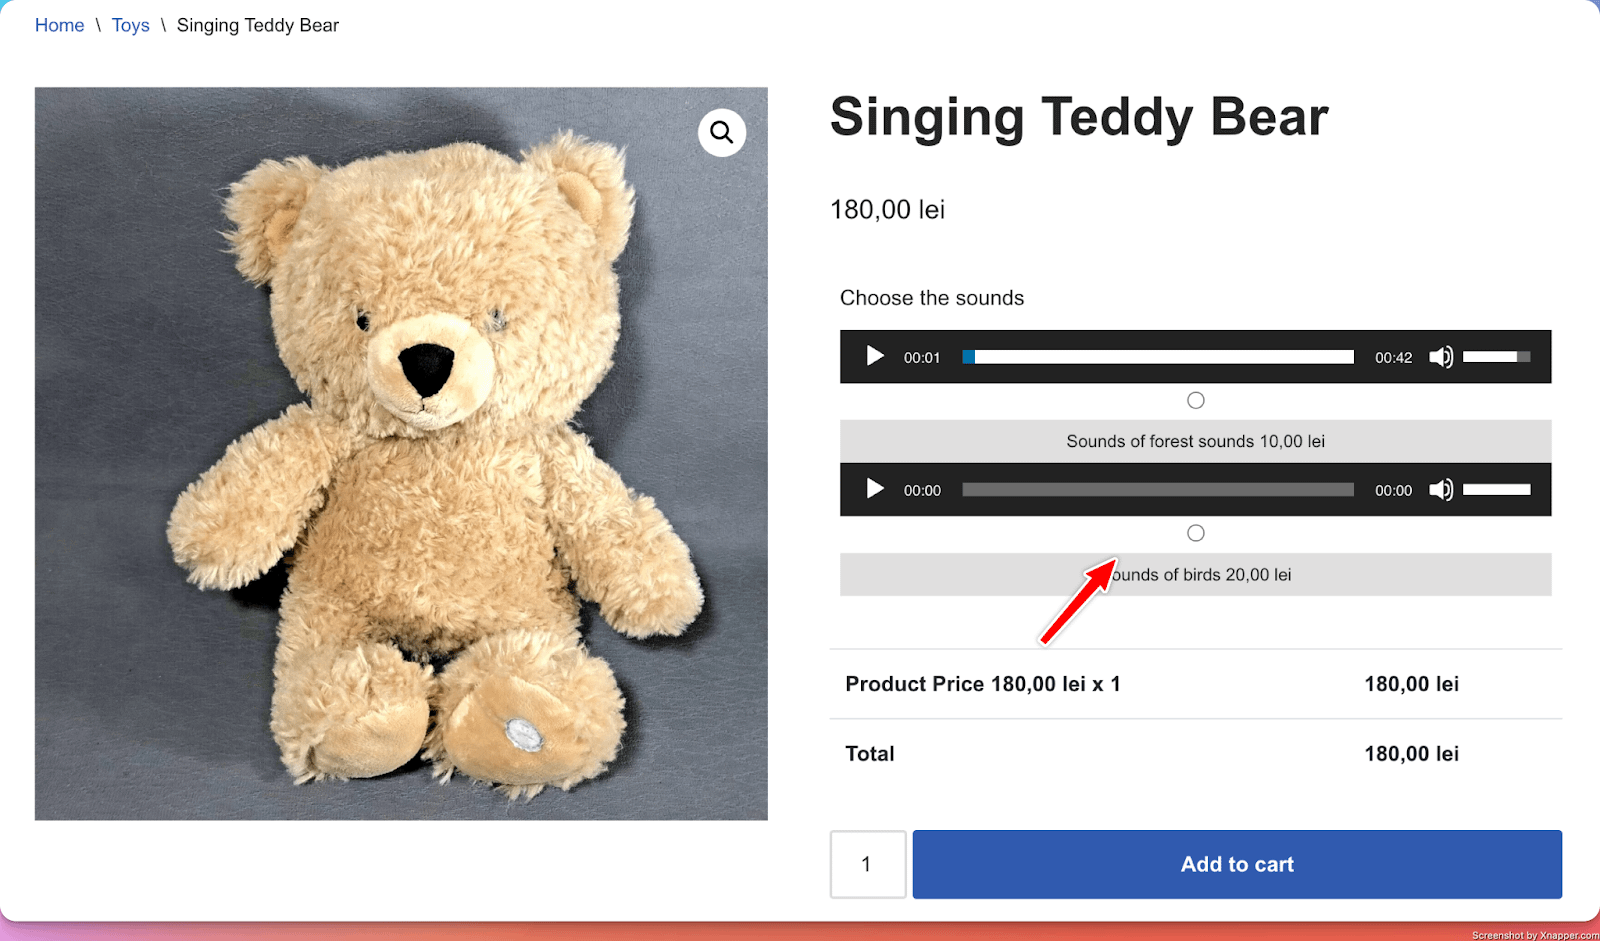Click the Add to cart button

click(1237, 864)
